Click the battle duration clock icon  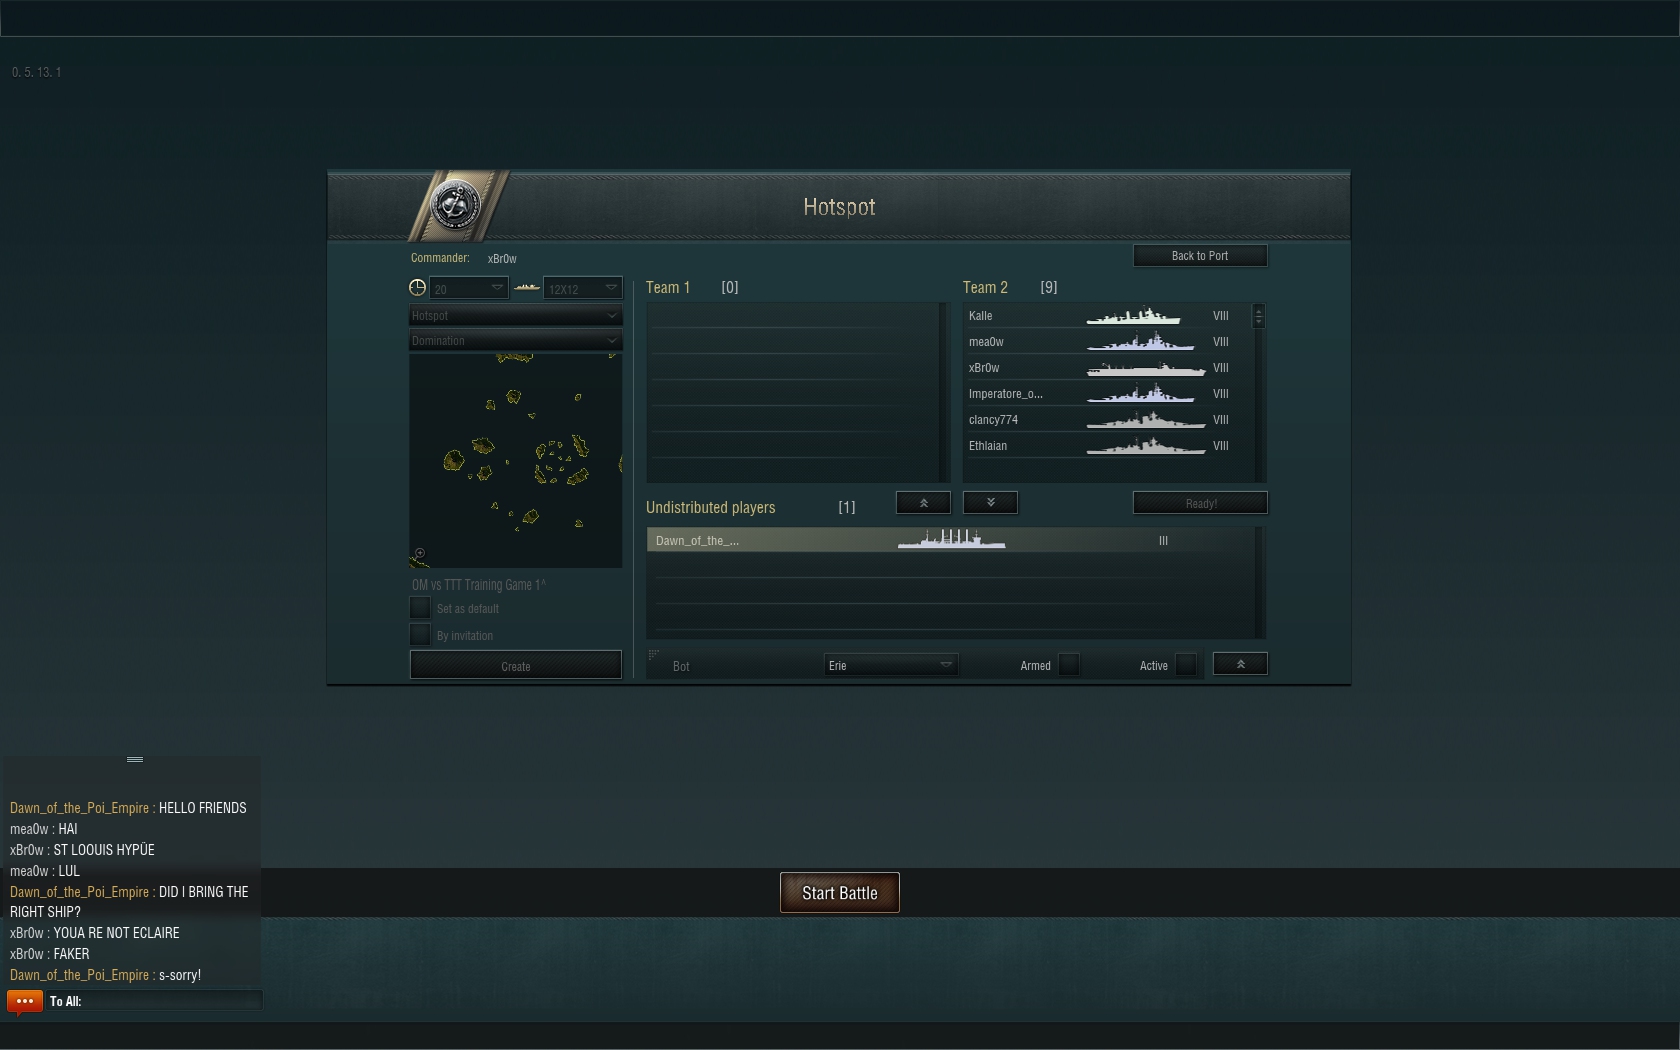(418, 288)
